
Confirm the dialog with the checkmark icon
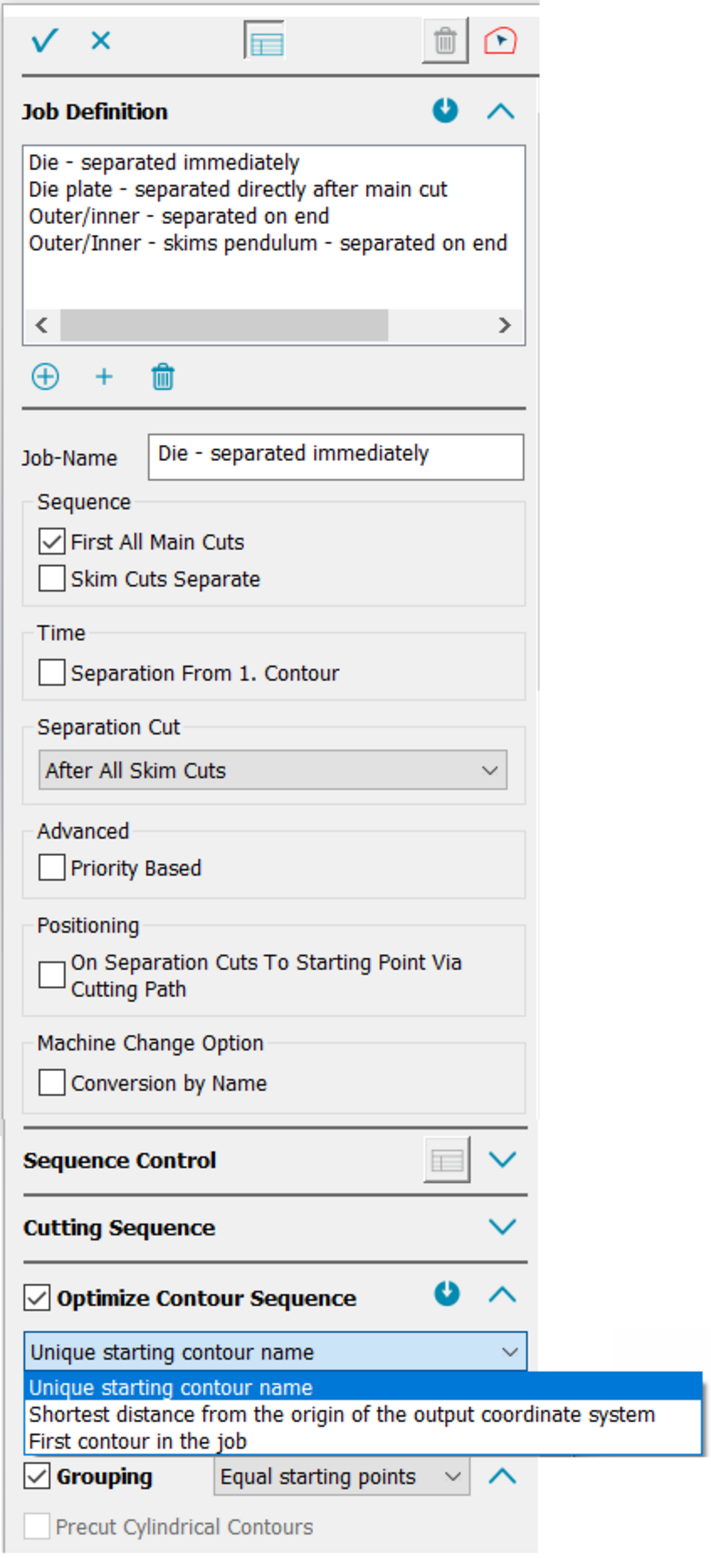coord(45,41)
